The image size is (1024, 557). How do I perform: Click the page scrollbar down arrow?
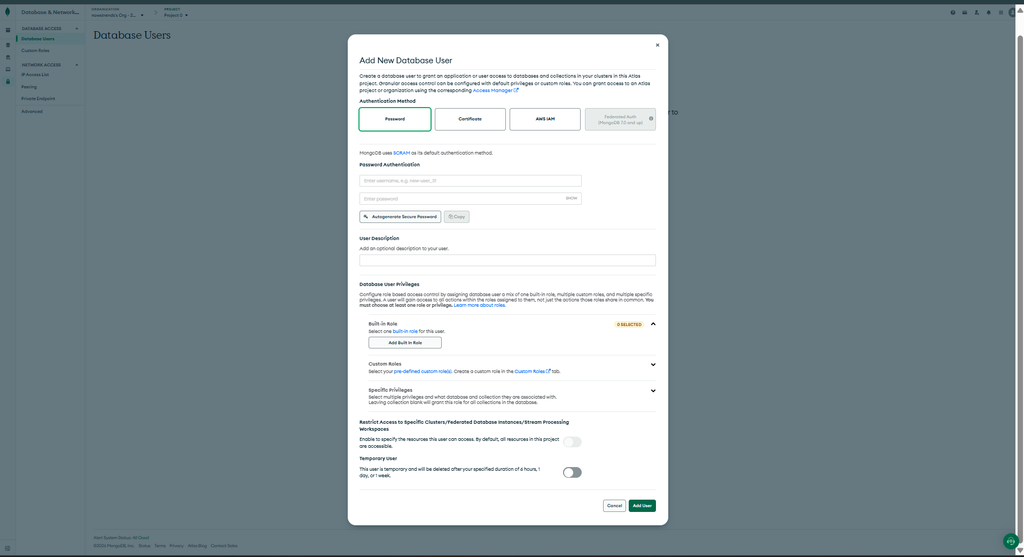(1019, 550)
